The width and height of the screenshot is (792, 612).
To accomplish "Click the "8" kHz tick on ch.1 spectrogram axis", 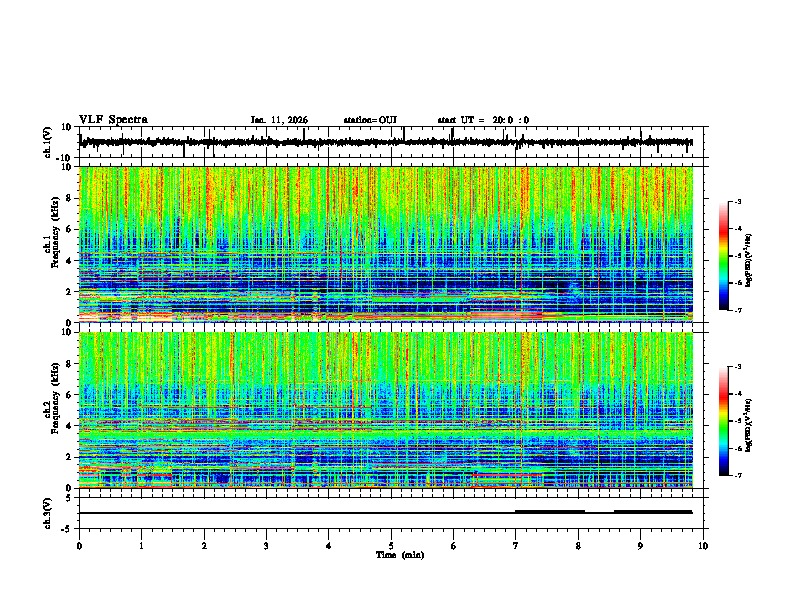I will pyautogui.click(x=69, y=198).
